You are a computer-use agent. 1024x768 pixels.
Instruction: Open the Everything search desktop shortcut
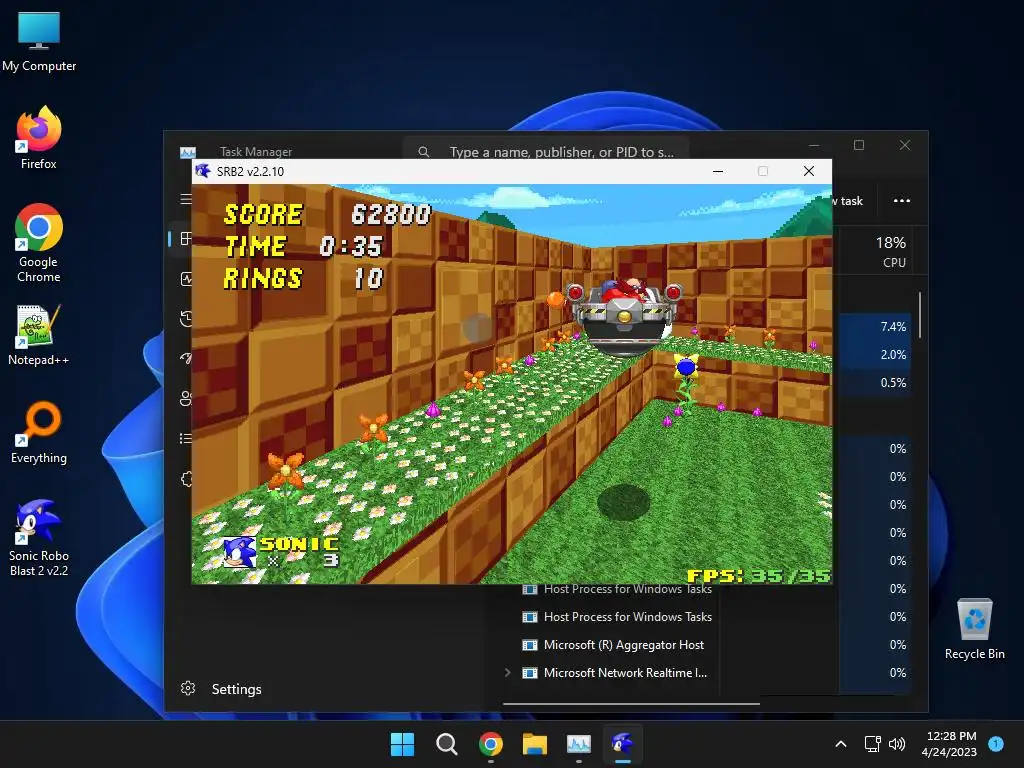pyautogui.click(x=39, y=432)
